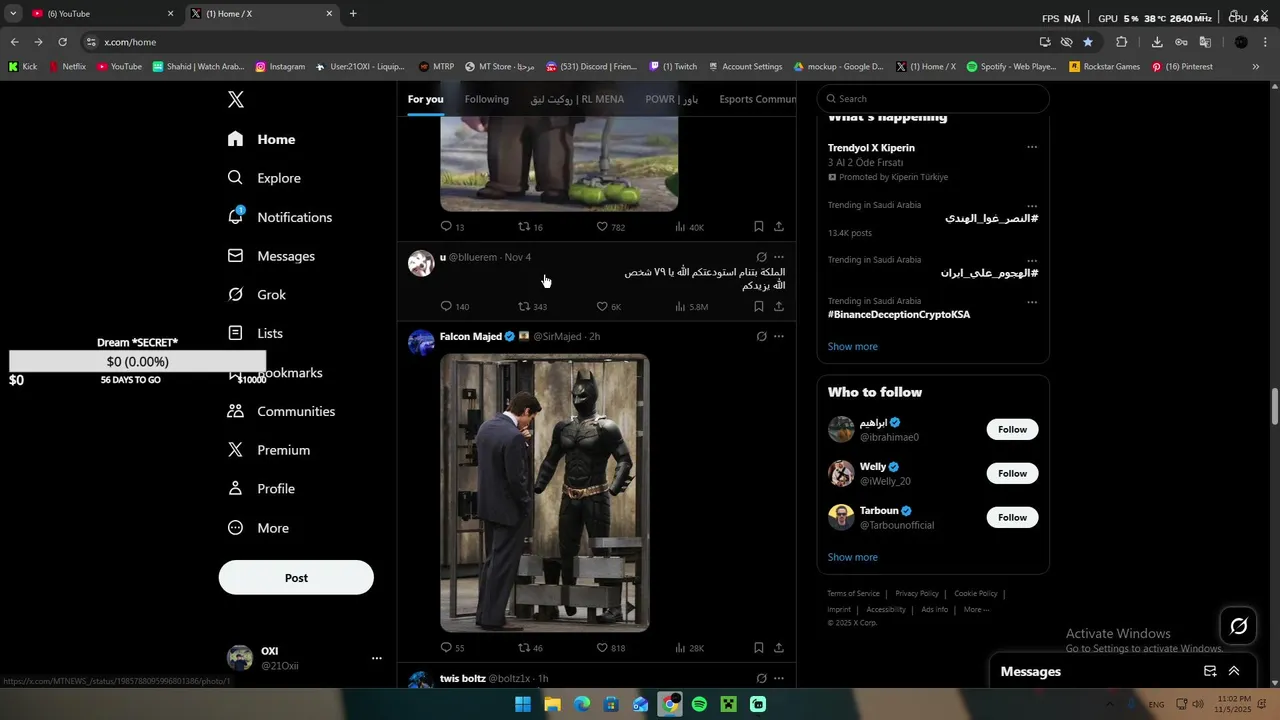Screen dimensions: 1280x720
Task: Open options for #BinanceDeceptionCryptoKSA trend
Action: click(x=1032, y=301)
